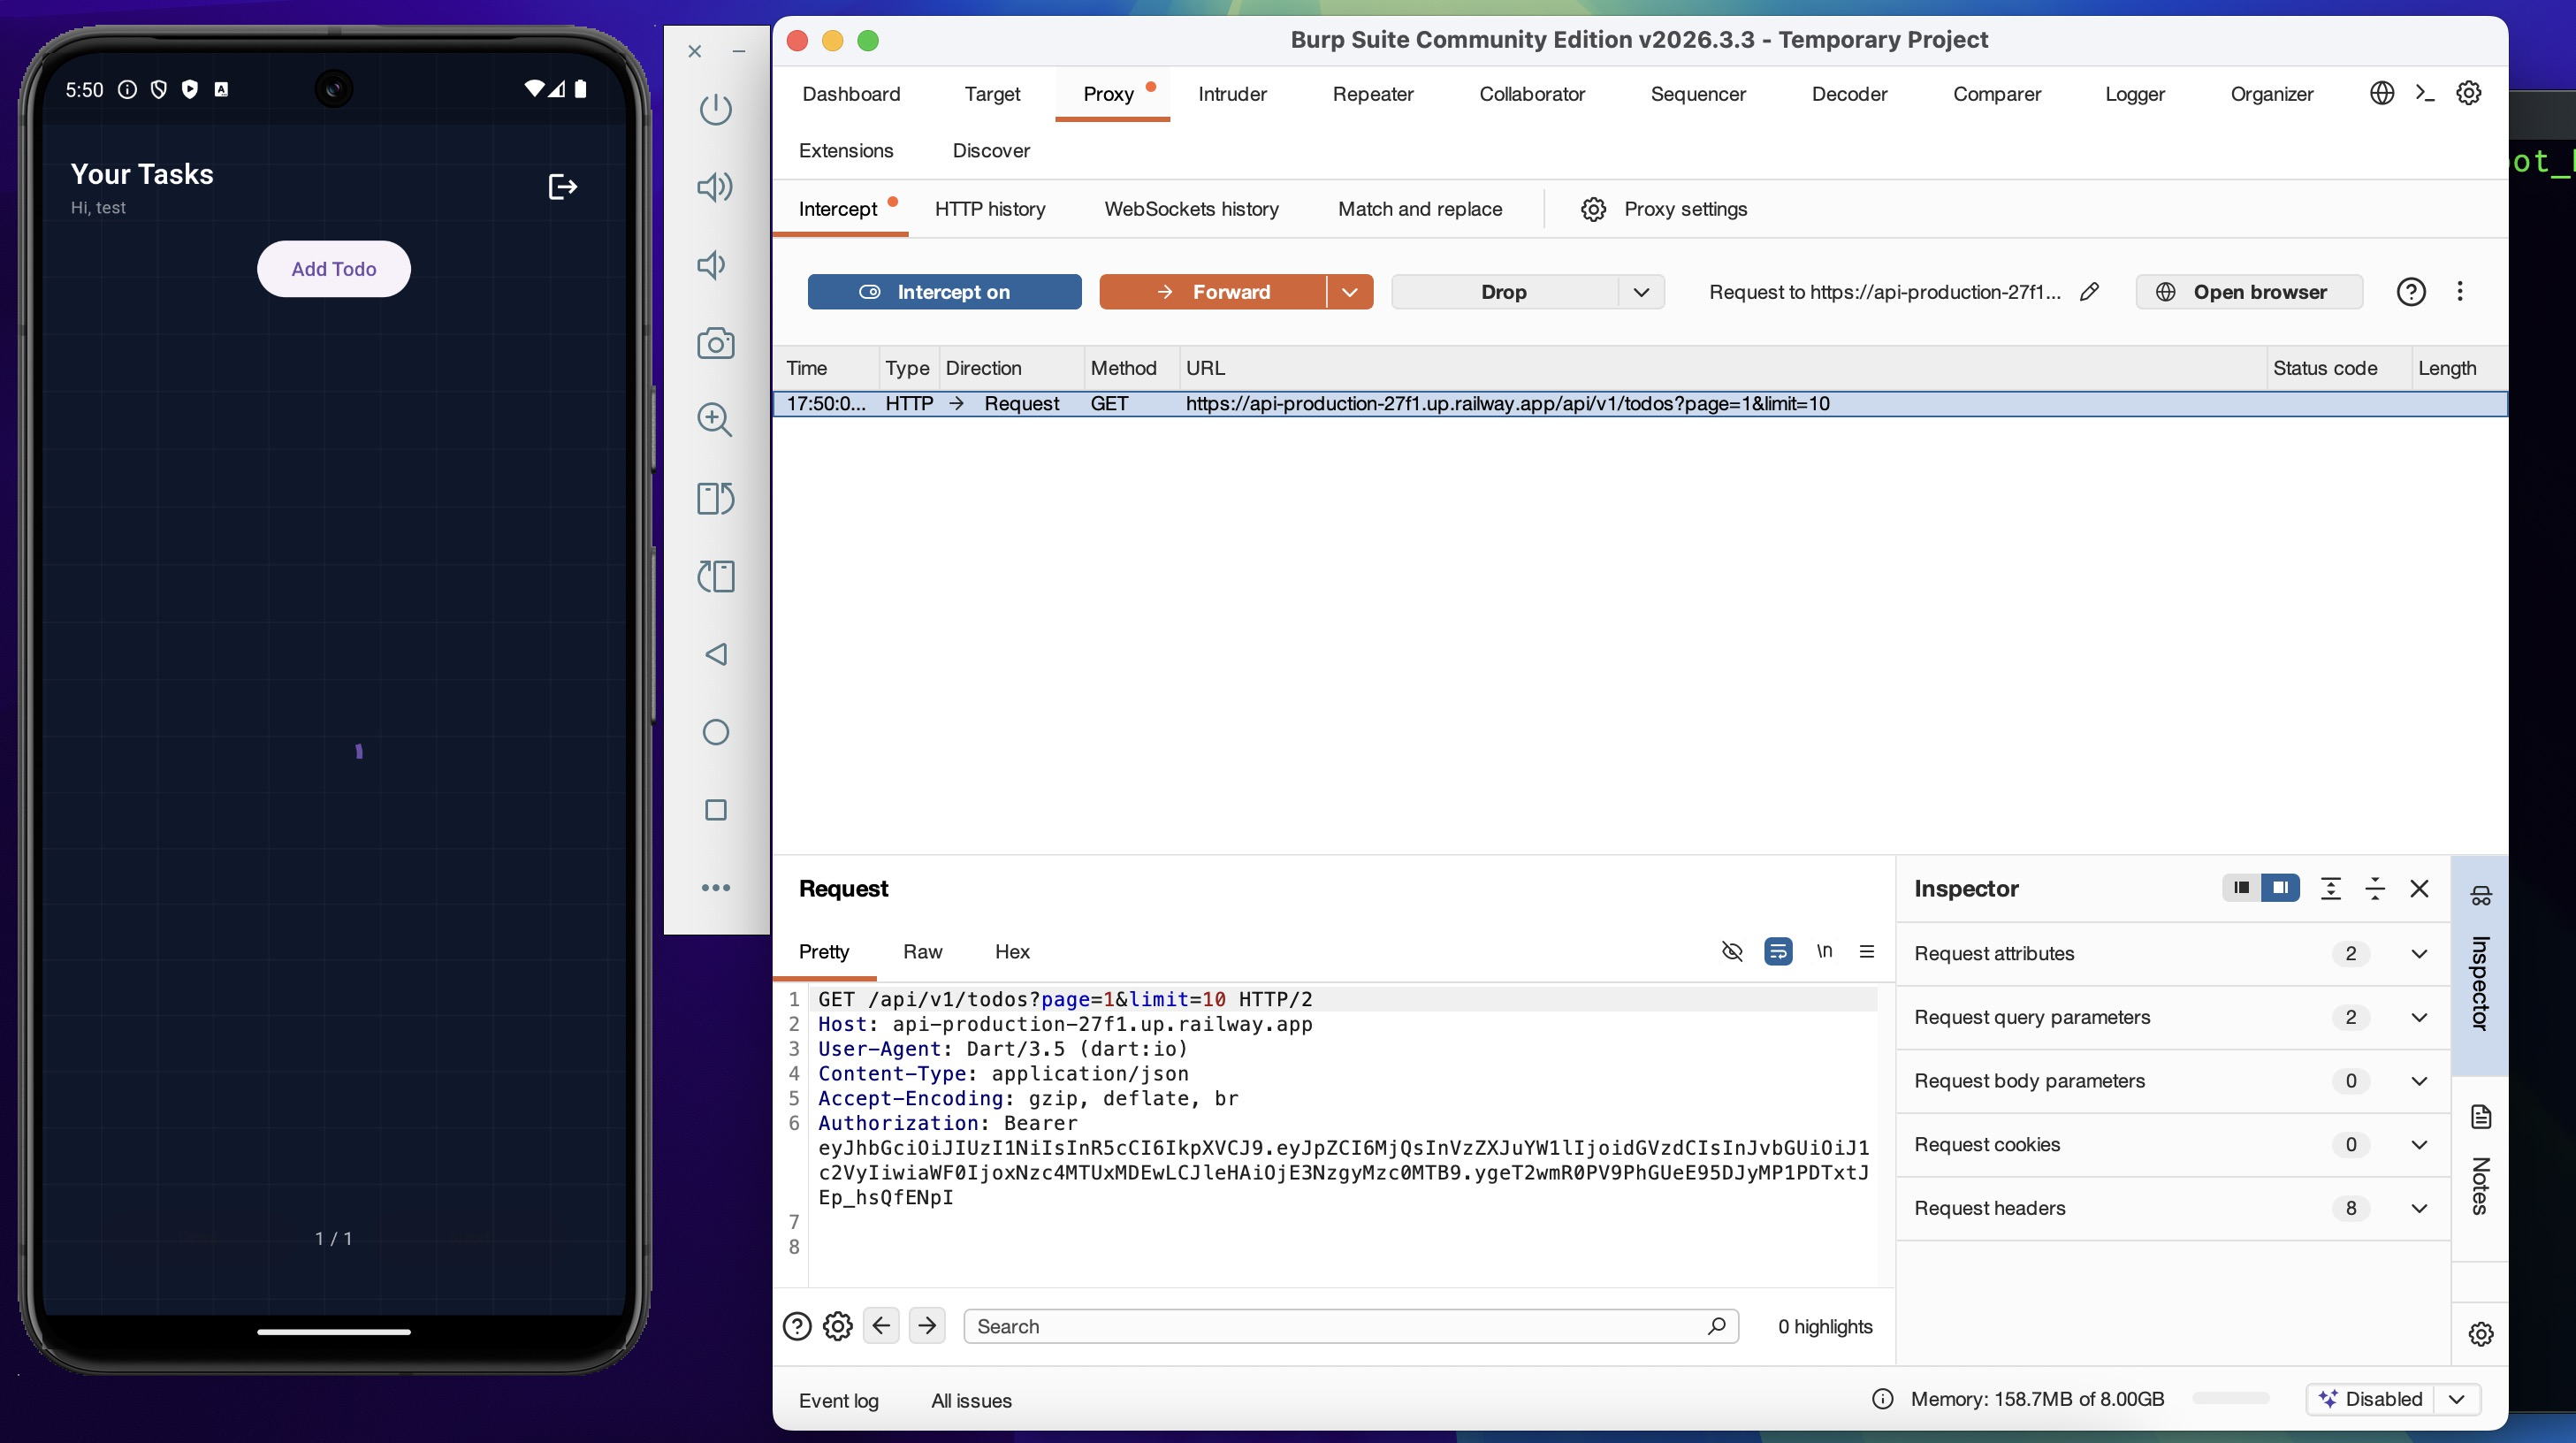The image size is (2576, 1443).
Task: Open the intercept three-dot options menu
Action: [2460, 292]
